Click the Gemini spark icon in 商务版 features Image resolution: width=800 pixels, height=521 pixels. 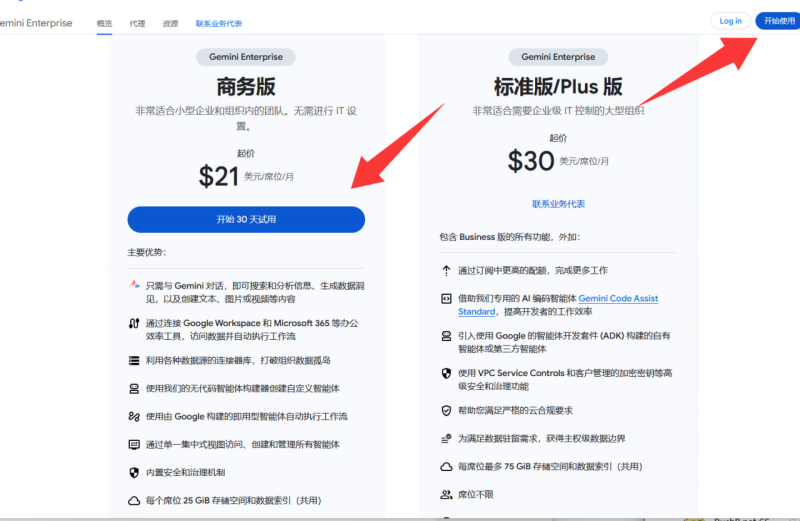(134, 285)
